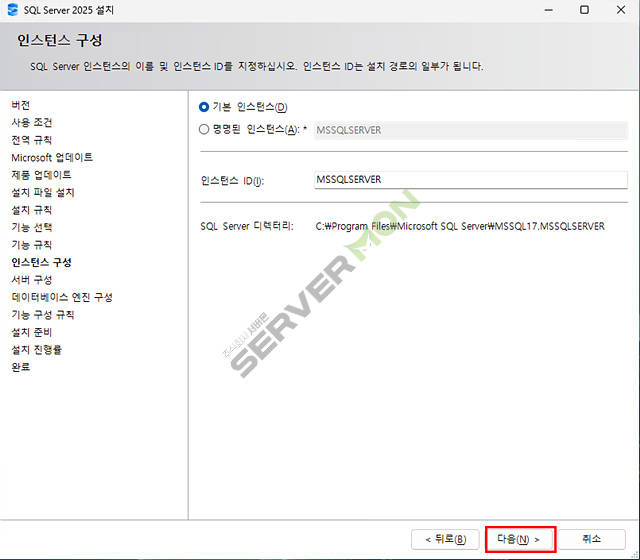
Task: Click the 취소 button
Action: (591, 539)
